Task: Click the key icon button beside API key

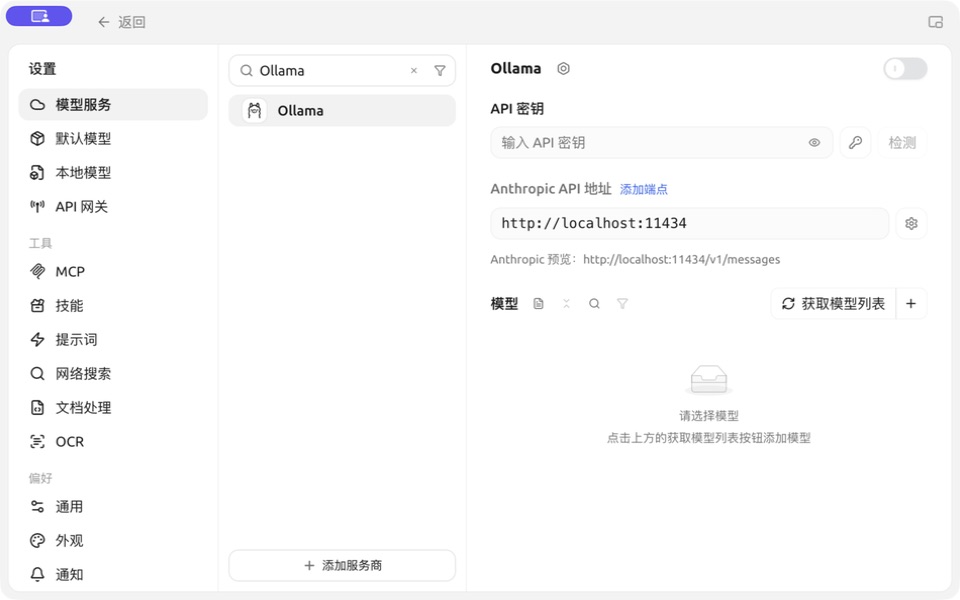Action: click(x=855, y=143)
